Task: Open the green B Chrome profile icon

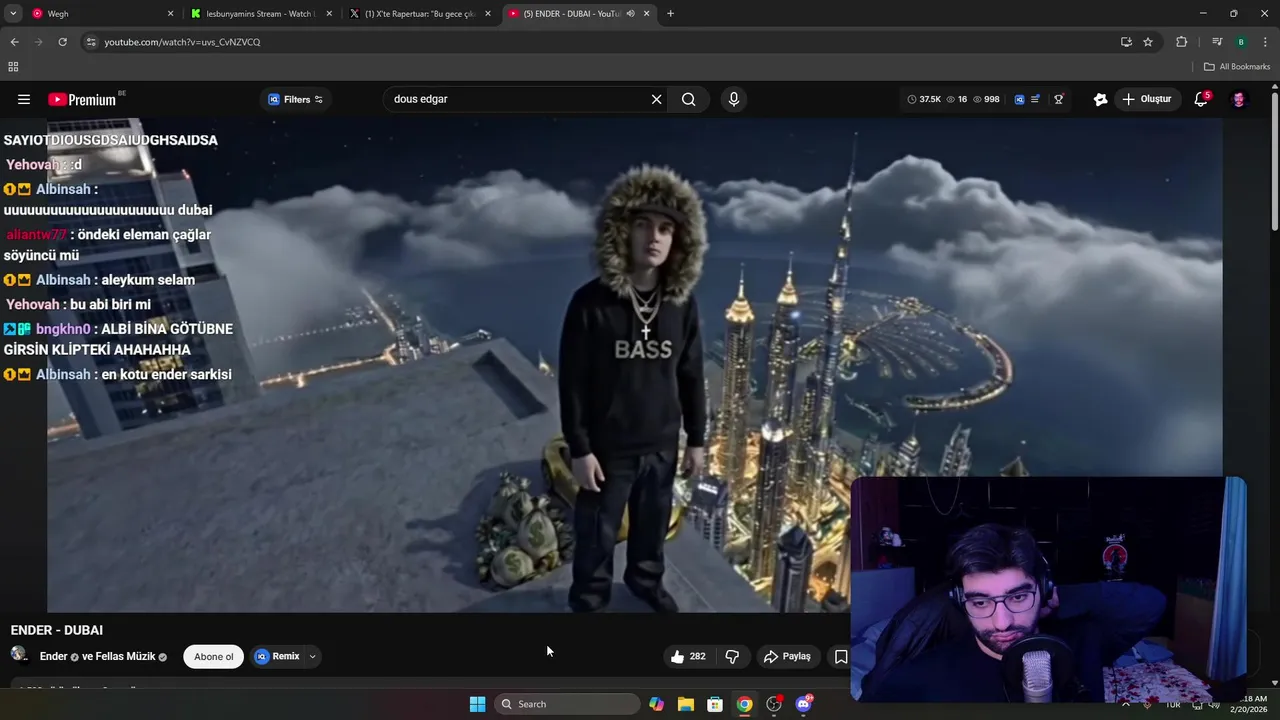Action: 1241,42
